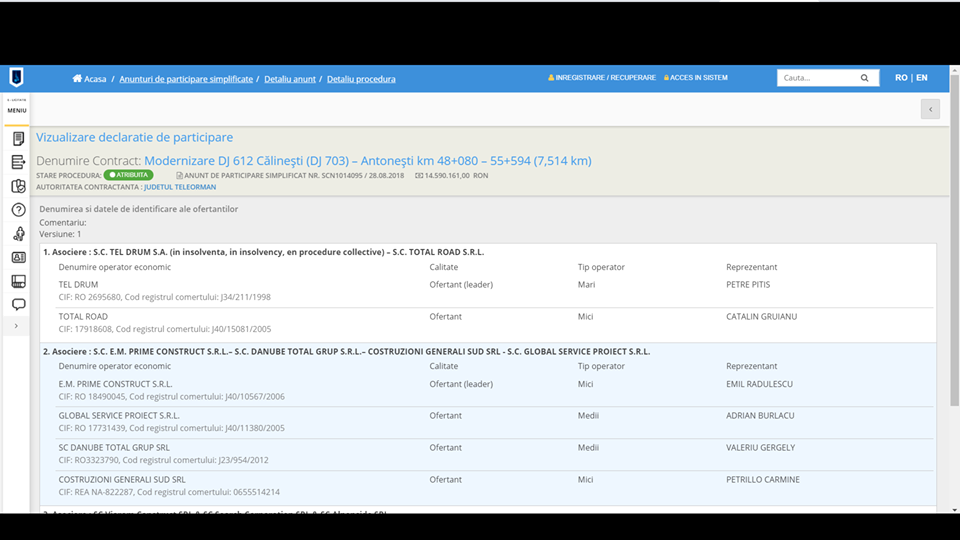Click the Cauta search input field
Viewport: 960px width, 540px height.
click(815, 78)
